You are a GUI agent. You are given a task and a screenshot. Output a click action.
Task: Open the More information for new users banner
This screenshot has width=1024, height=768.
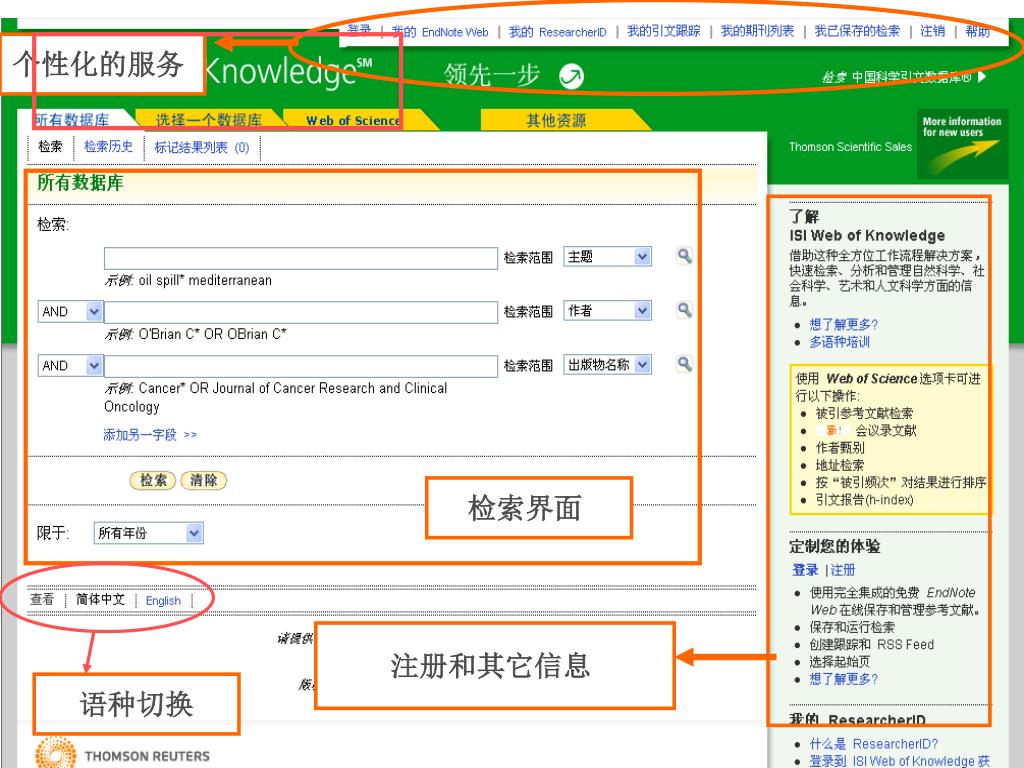(962, 144)
